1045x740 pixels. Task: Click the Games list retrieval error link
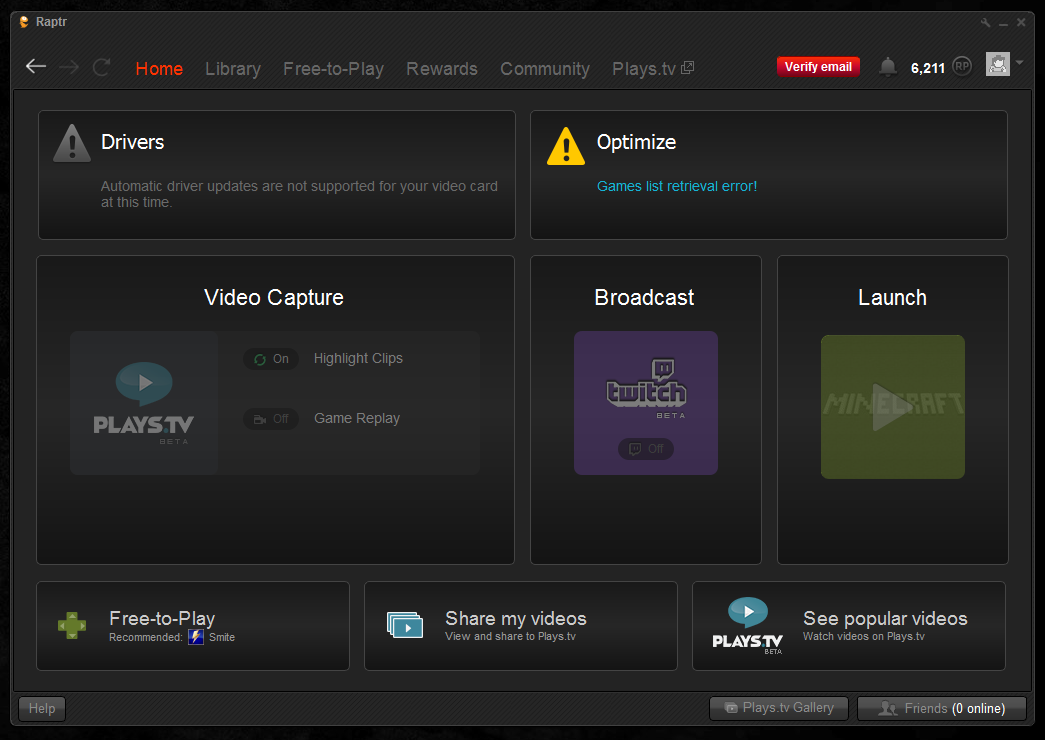coord(676,186)
